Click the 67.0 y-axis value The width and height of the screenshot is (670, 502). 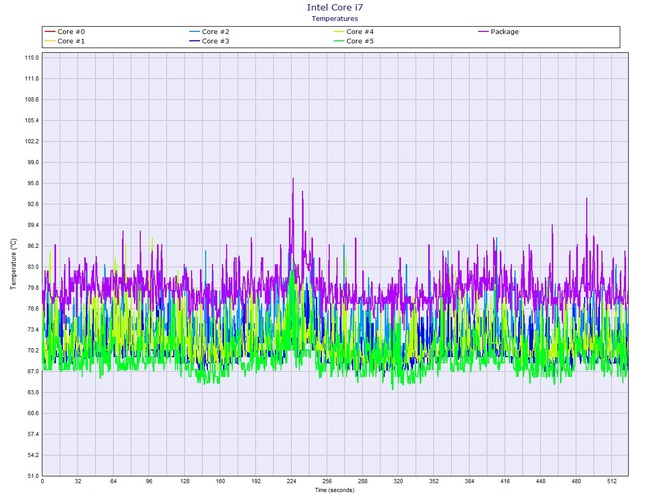[x=33, y=372]
